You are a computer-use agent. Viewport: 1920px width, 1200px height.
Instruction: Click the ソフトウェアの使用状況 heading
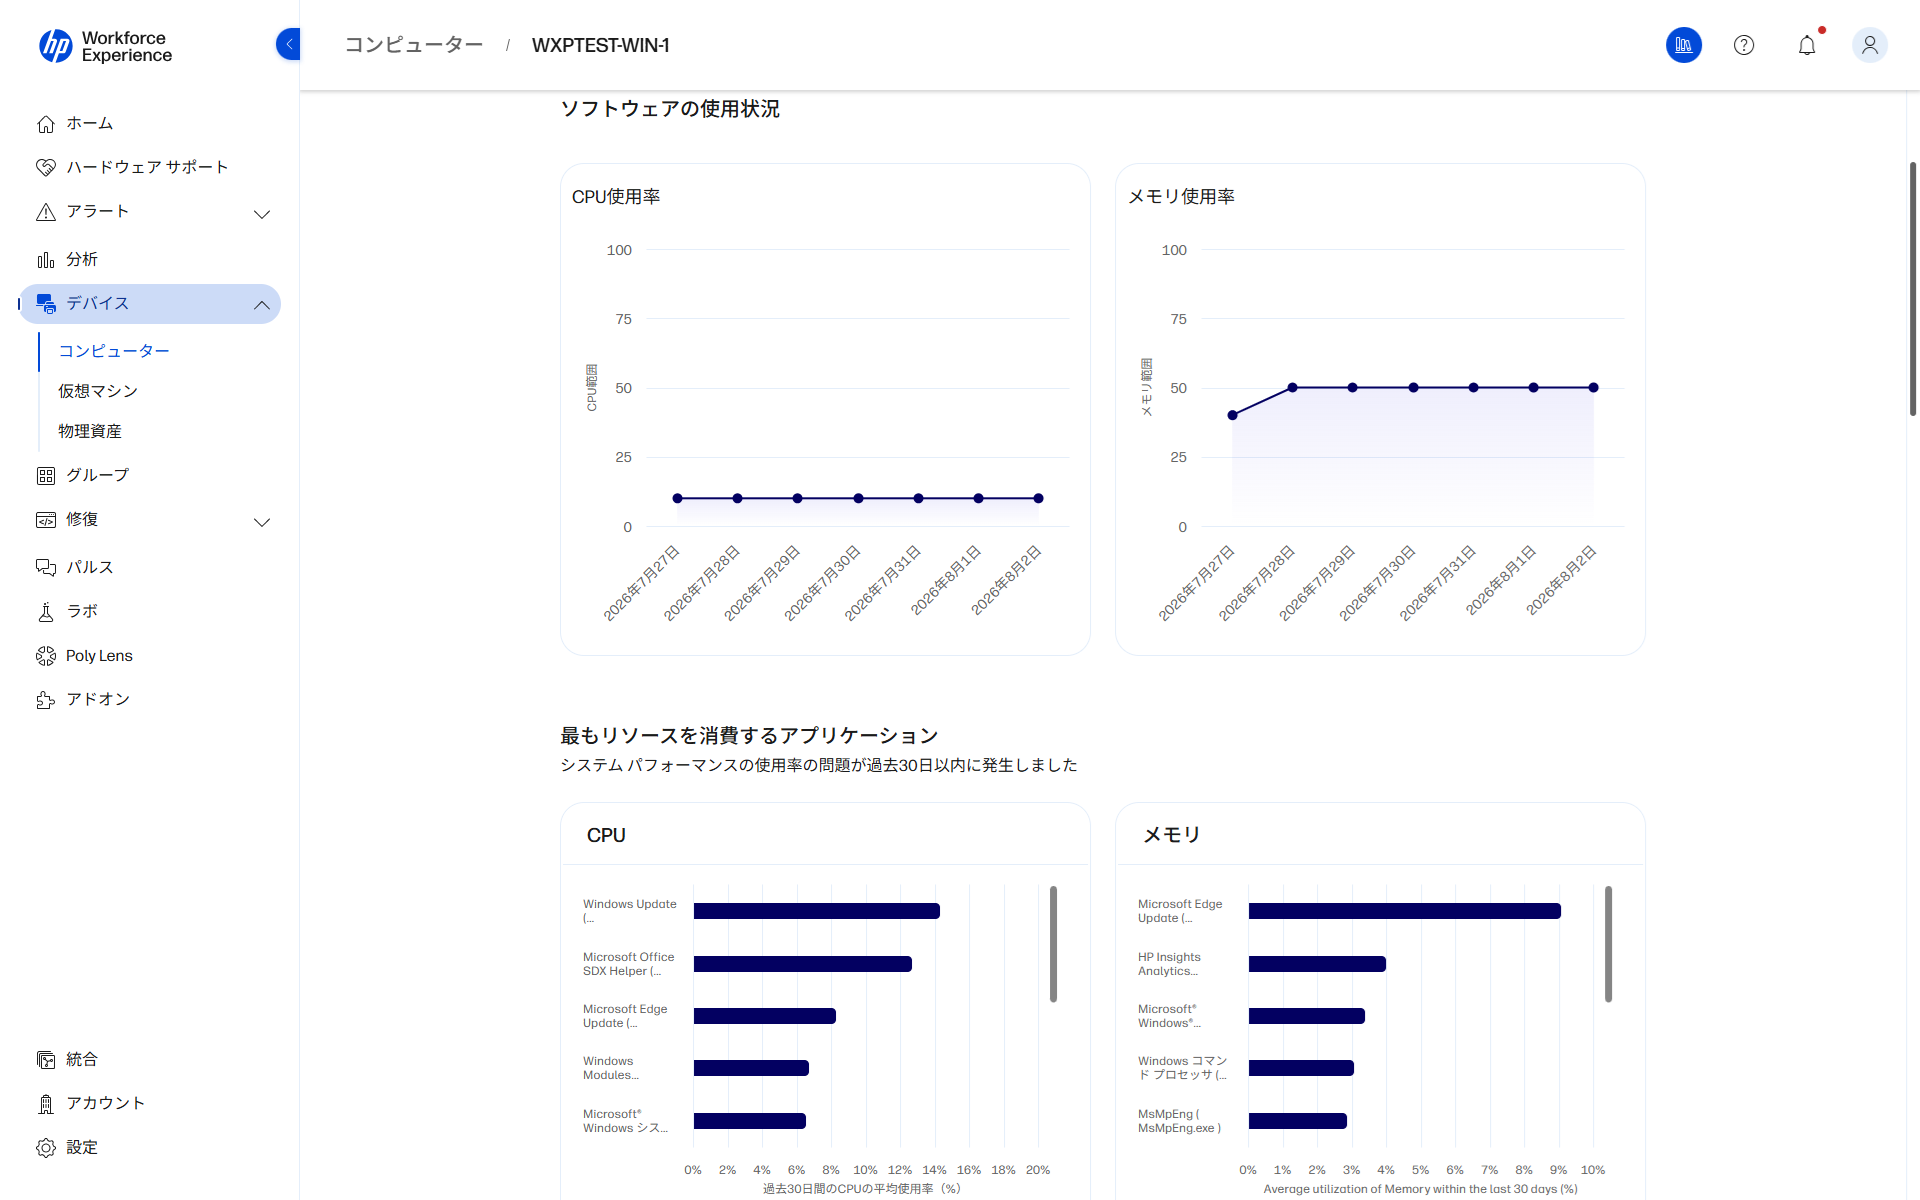tap(670, 109)
